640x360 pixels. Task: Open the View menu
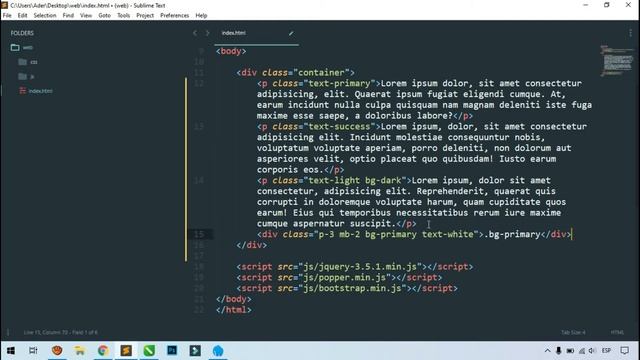(86, 16)
